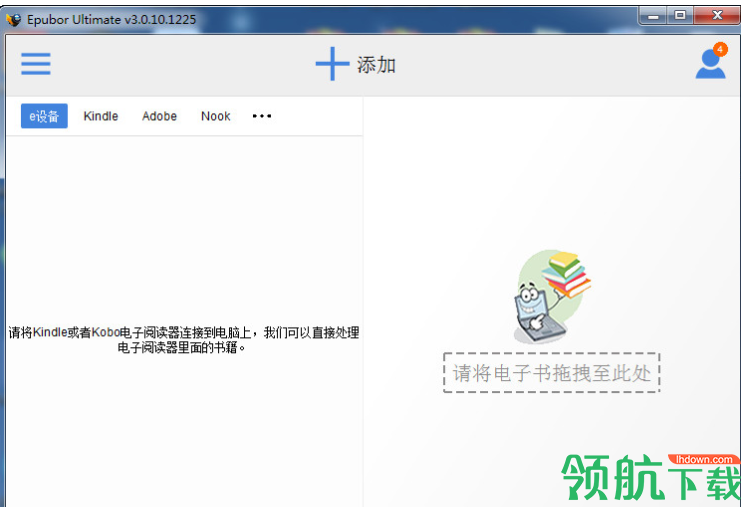Click the 添加 label
Viewport: 741px width, 507px height.
376,65
